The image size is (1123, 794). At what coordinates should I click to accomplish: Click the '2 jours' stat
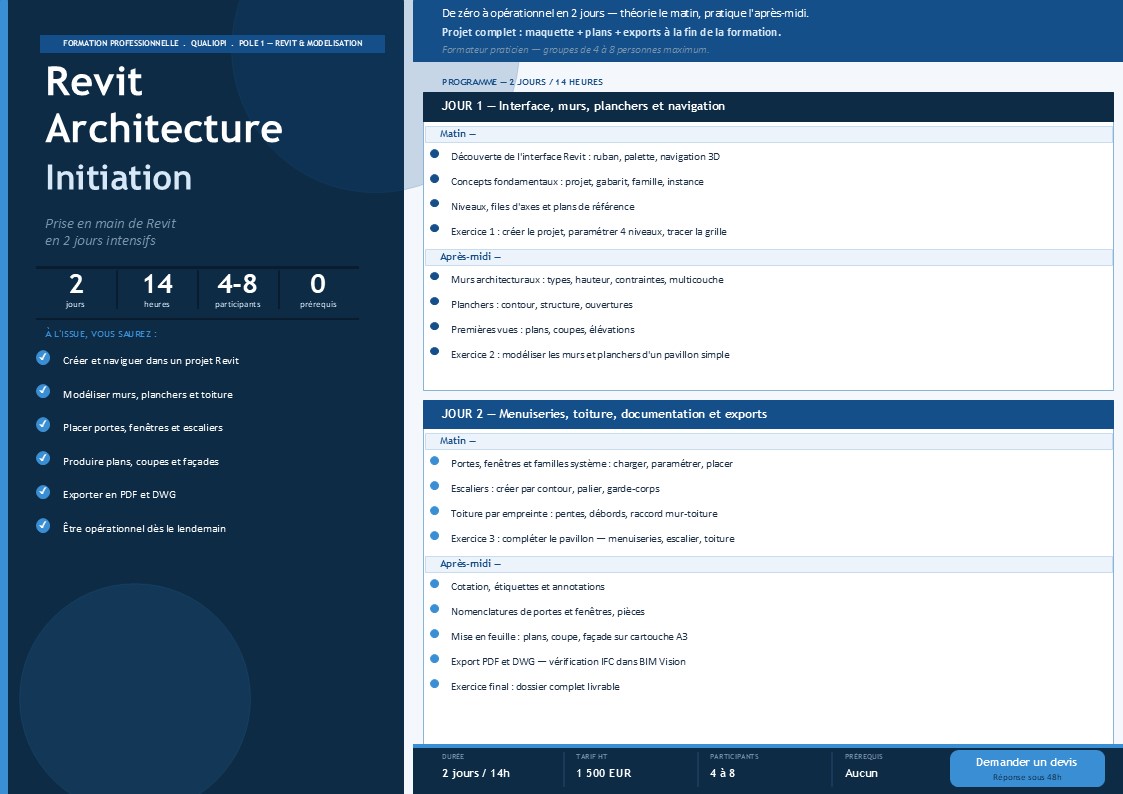tap(76, 290)
